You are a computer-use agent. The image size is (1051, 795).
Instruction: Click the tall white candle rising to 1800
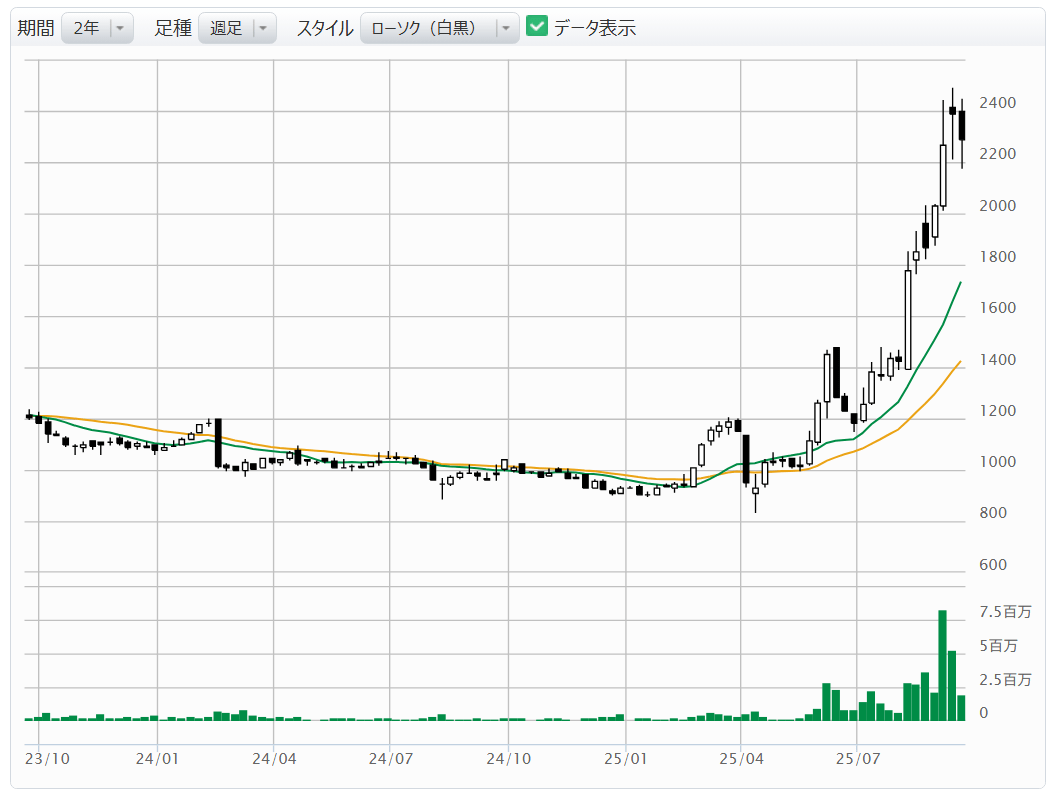[908, 319]
